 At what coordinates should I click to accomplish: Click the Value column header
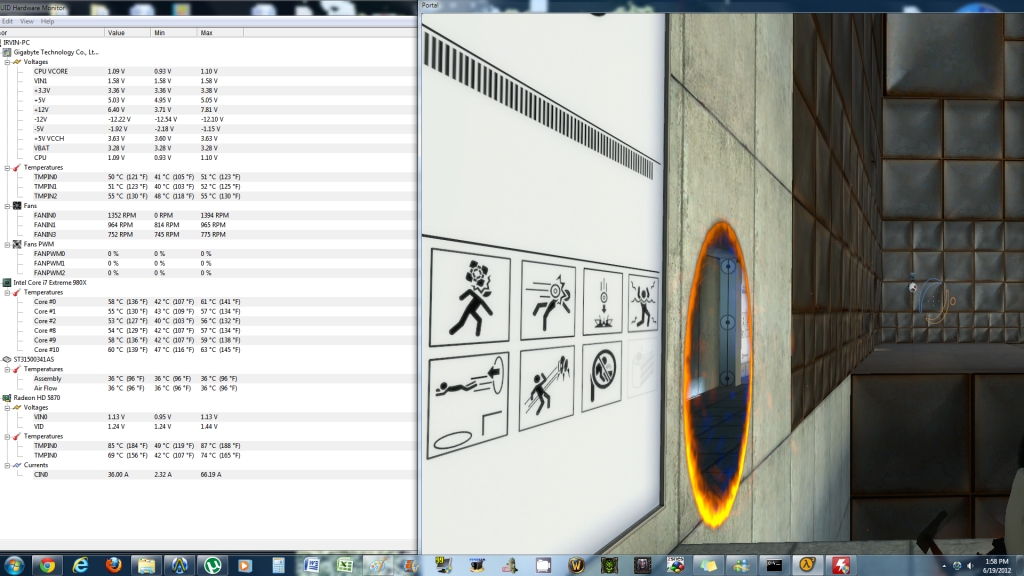[127, 33]
